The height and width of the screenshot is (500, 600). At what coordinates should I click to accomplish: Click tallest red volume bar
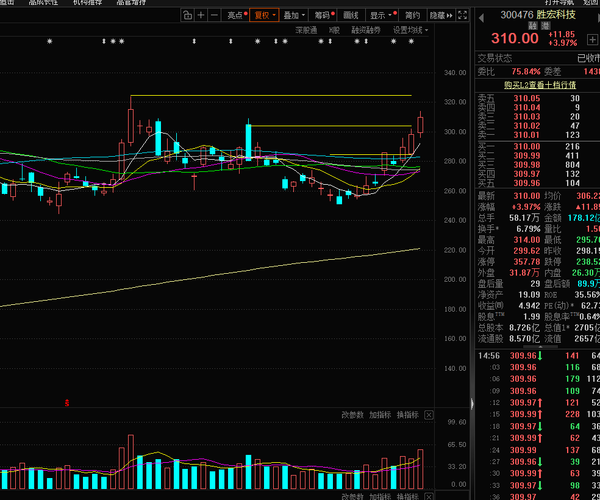[131, 462]
